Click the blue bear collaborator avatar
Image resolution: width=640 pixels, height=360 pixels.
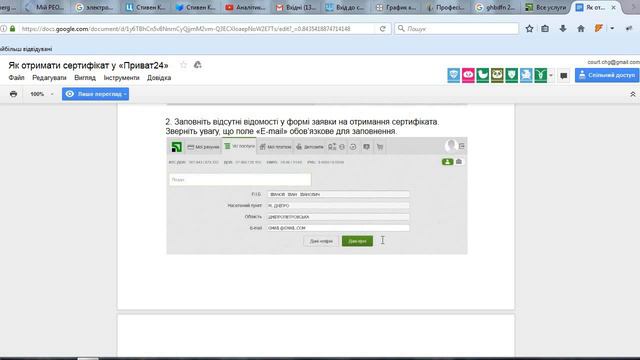tap(454, 75)
